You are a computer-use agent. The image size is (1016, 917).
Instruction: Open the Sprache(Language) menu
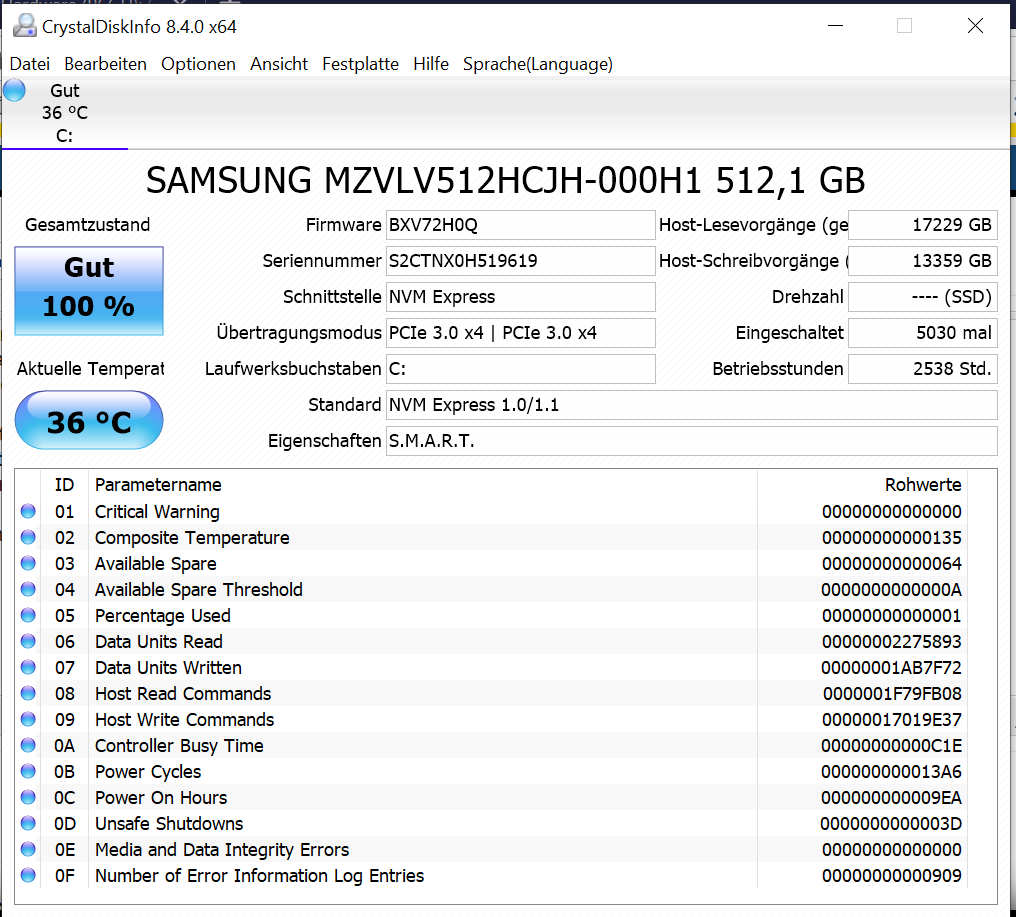[x=538, y=64]
